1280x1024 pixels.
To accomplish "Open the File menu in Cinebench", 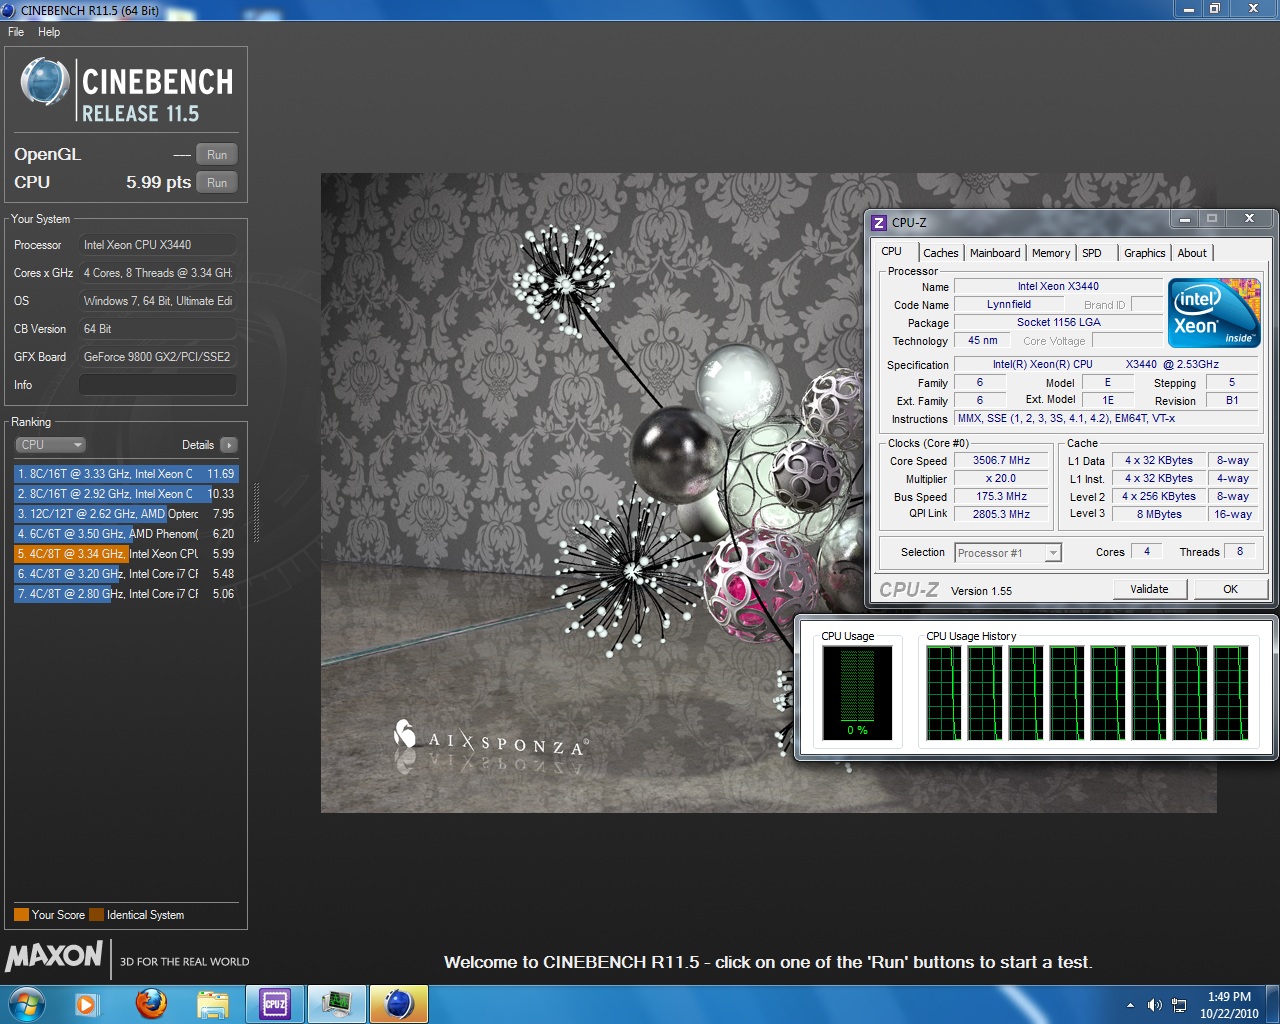I will coord(16,32).
